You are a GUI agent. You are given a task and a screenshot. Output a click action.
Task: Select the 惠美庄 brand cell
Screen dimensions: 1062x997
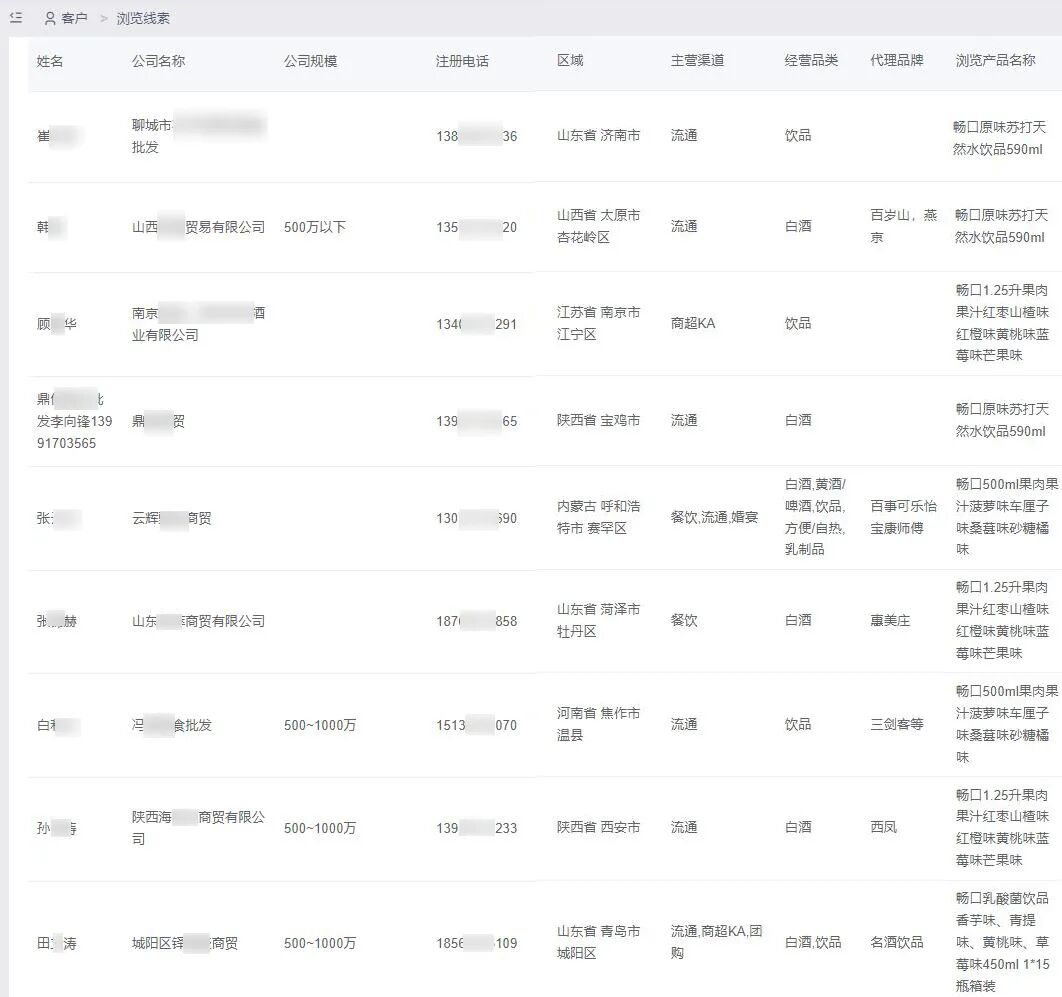click(890, 620)
